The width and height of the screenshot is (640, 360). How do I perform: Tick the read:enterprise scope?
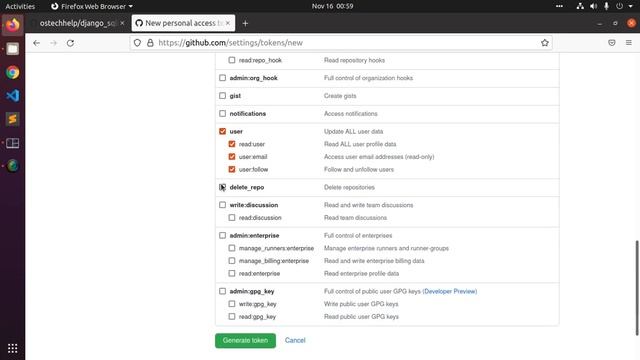click(232, 273)
